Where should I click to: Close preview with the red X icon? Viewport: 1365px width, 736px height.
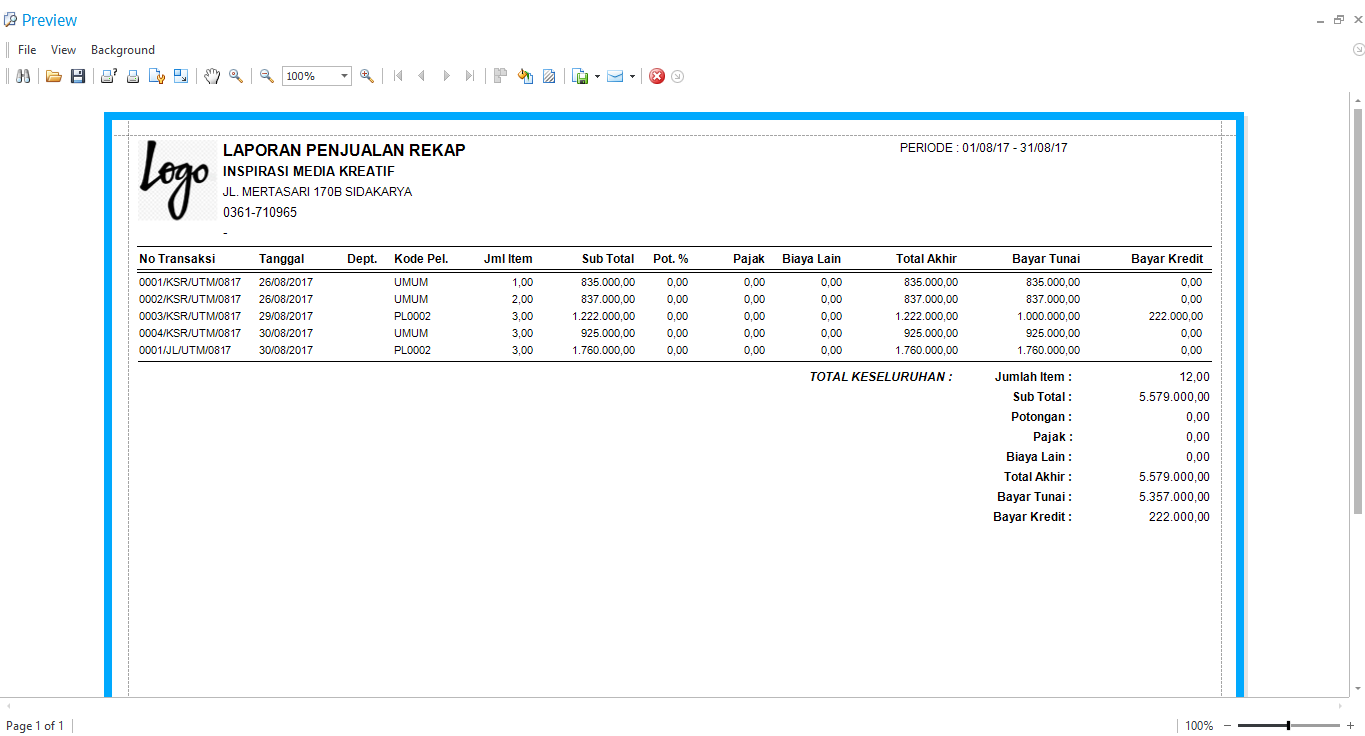657,76
